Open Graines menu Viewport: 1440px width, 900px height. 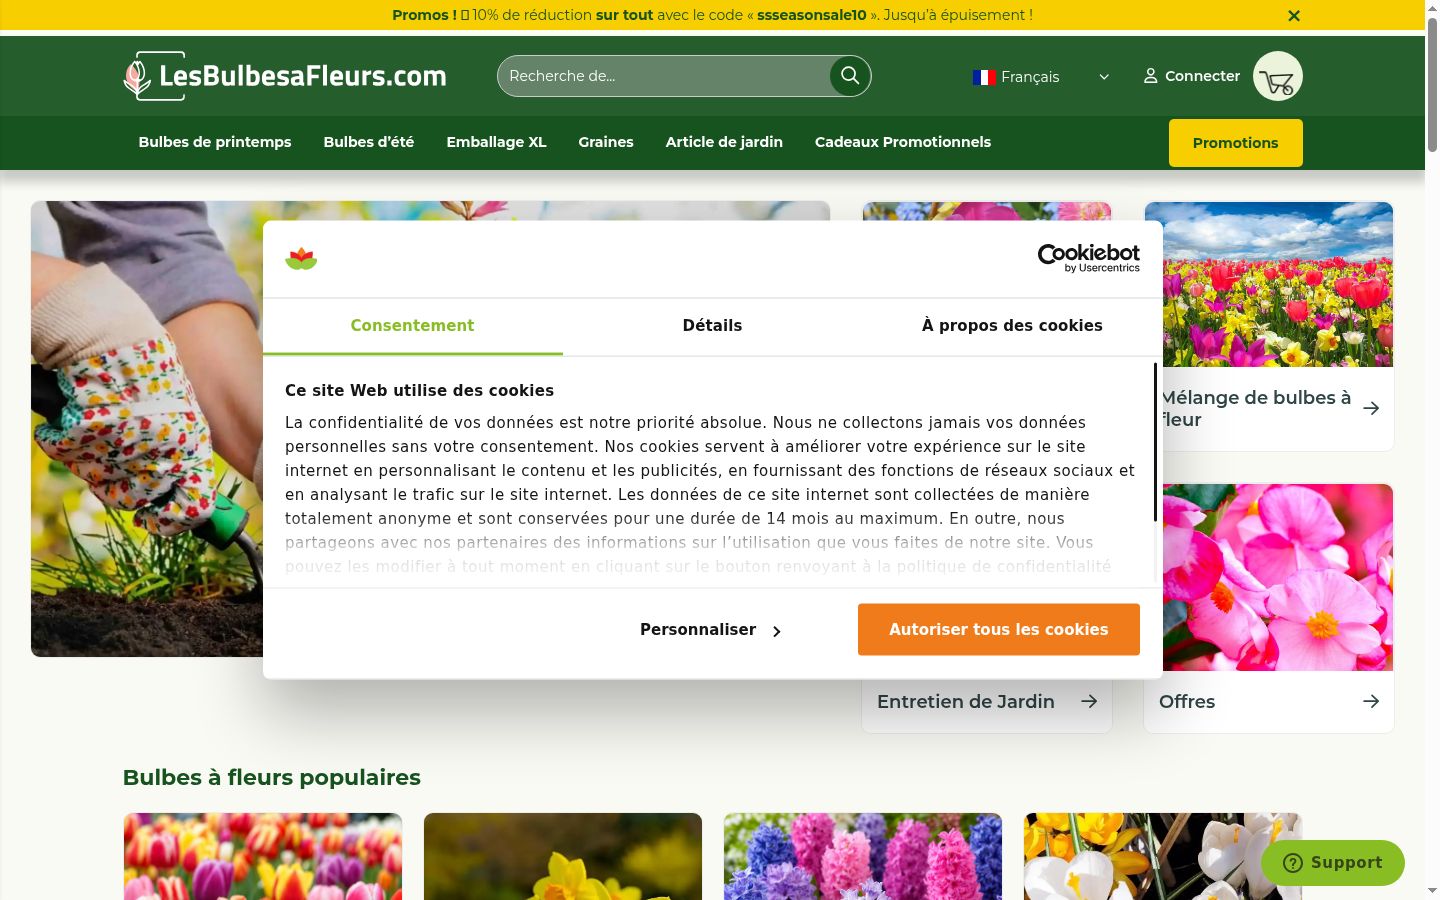pos(606,142)
